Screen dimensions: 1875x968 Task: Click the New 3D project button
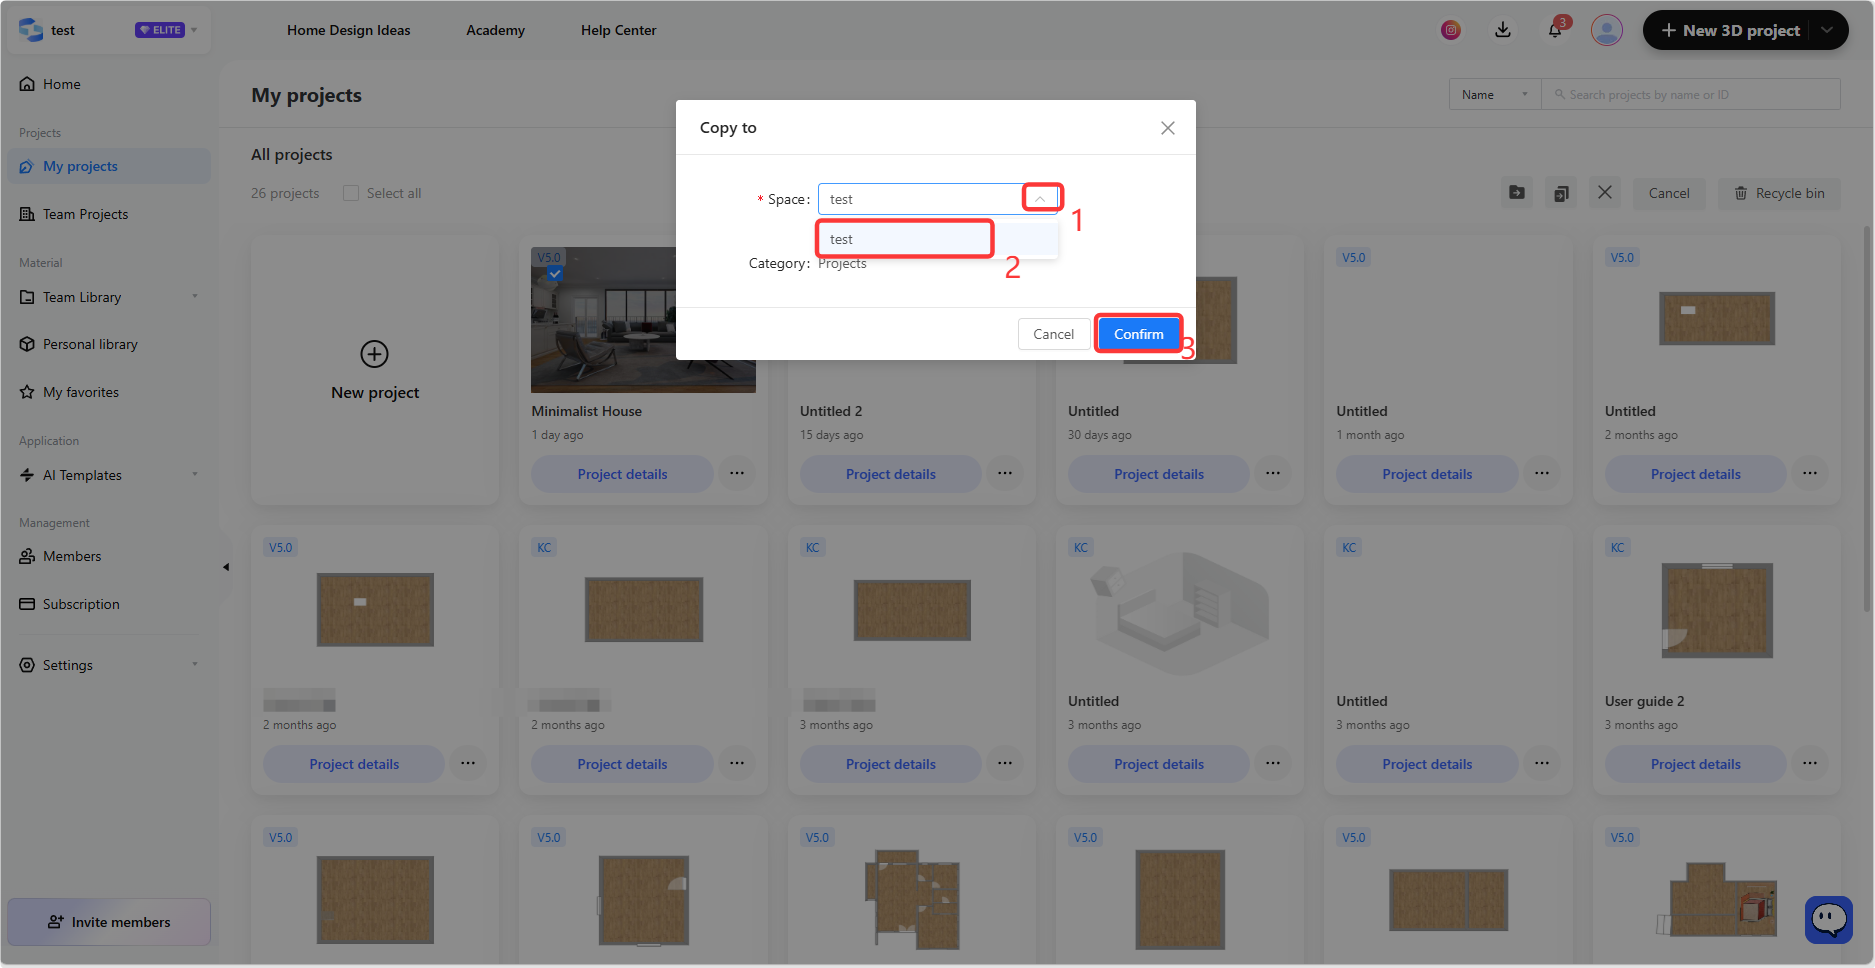click(1731, 30)
